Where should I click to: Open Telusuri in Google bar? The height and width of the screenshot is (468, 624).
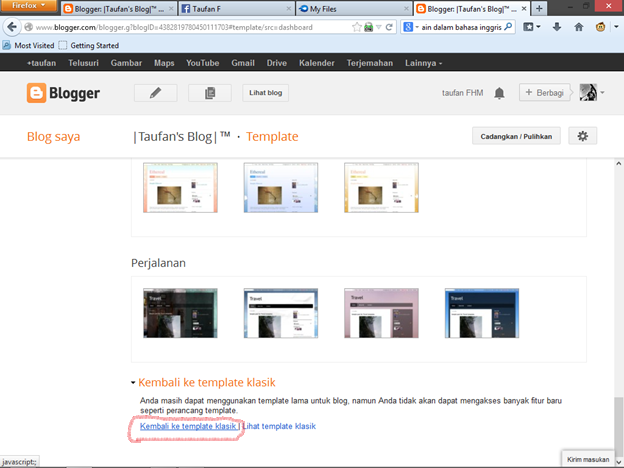pos(83,63)
